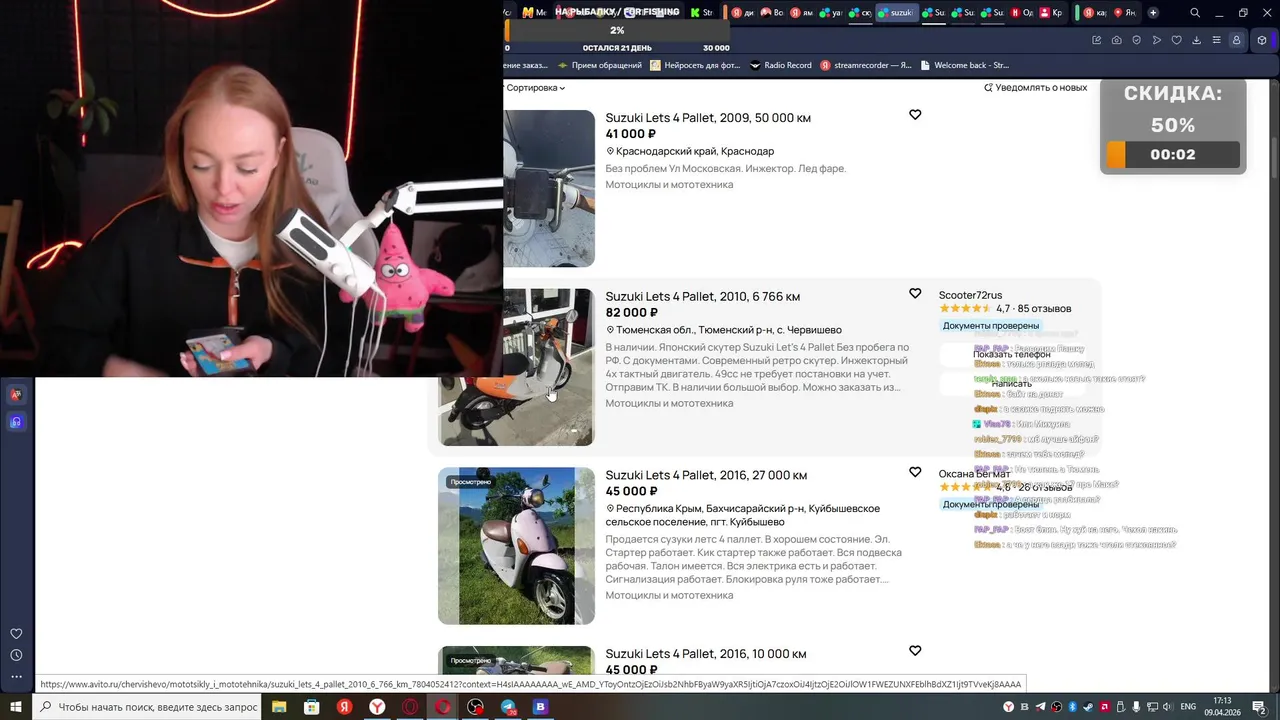Open the downloads icon in browser toolbar
Viewport: 1280px width, 720px height.
(1197, 40)
